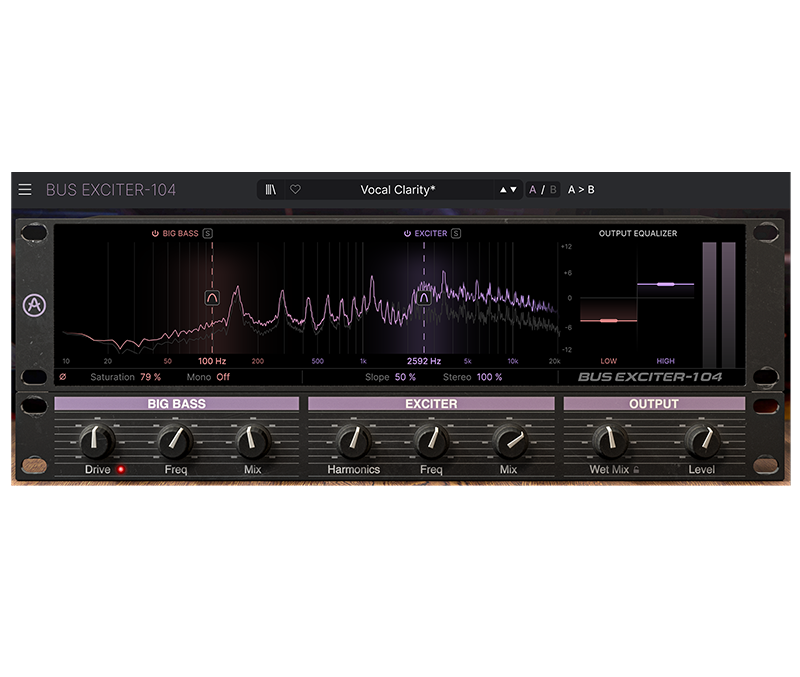Copy settings using A > B button
This screenshot has height=677, width=800.
click(581, 189)
